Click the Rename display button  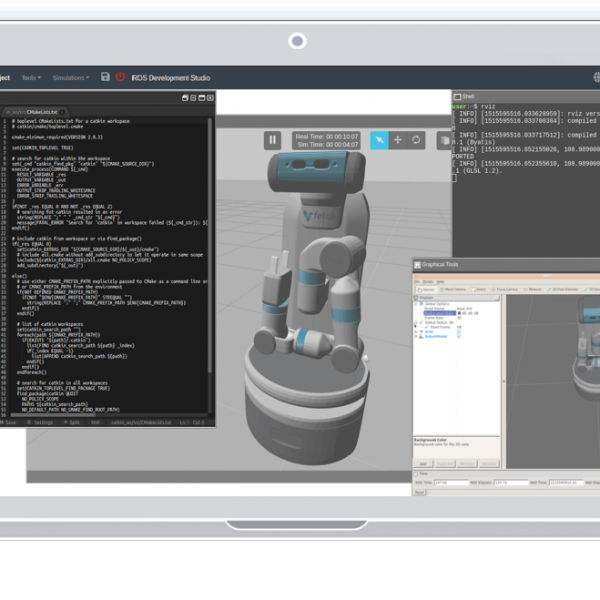coord(489,464)
